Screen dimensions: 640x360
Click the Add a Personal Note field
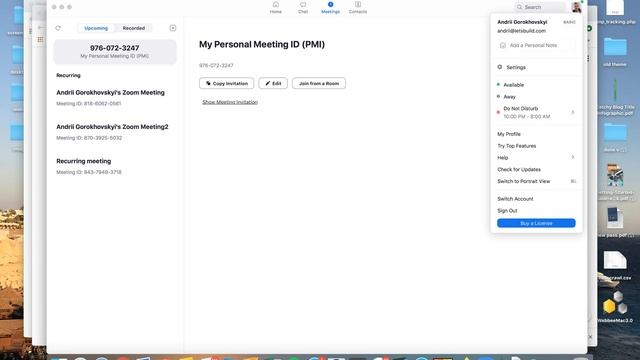point(536,45)
